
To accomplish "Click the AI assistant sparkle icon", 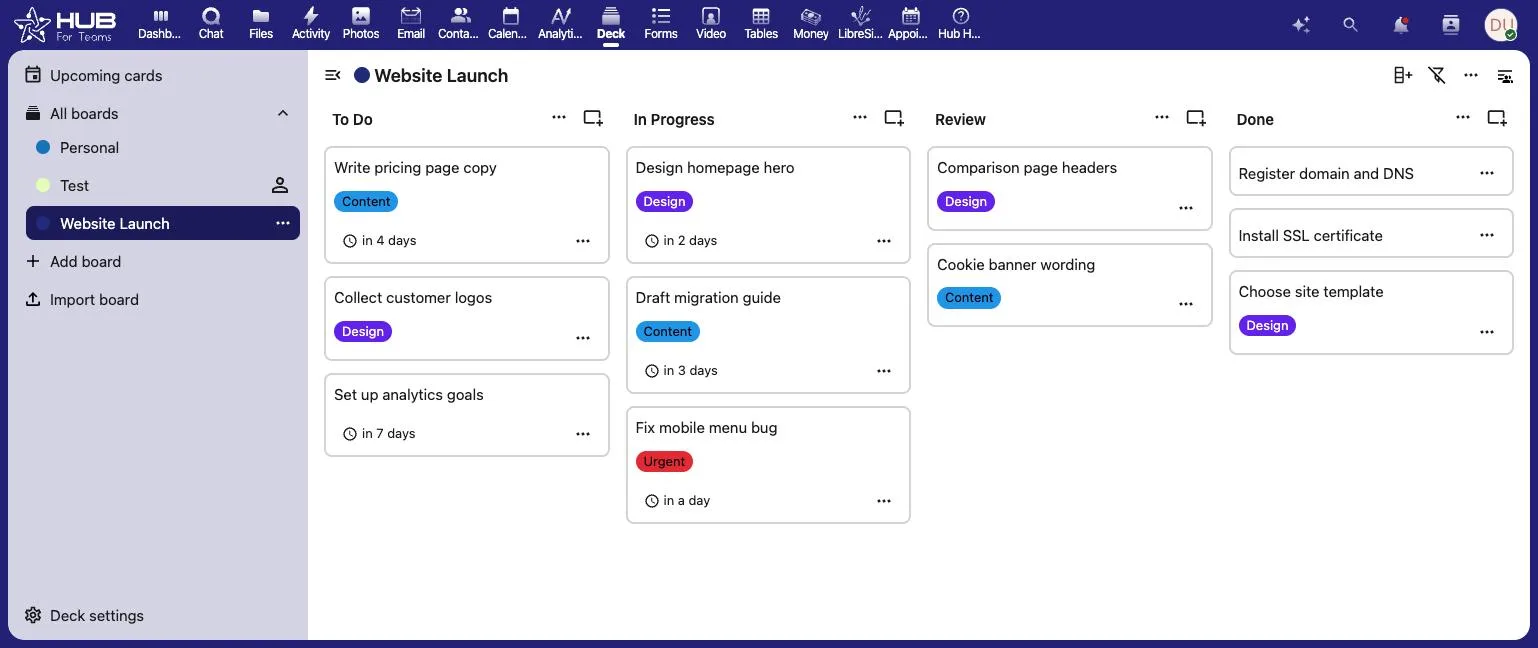I will coord(1301,25).
